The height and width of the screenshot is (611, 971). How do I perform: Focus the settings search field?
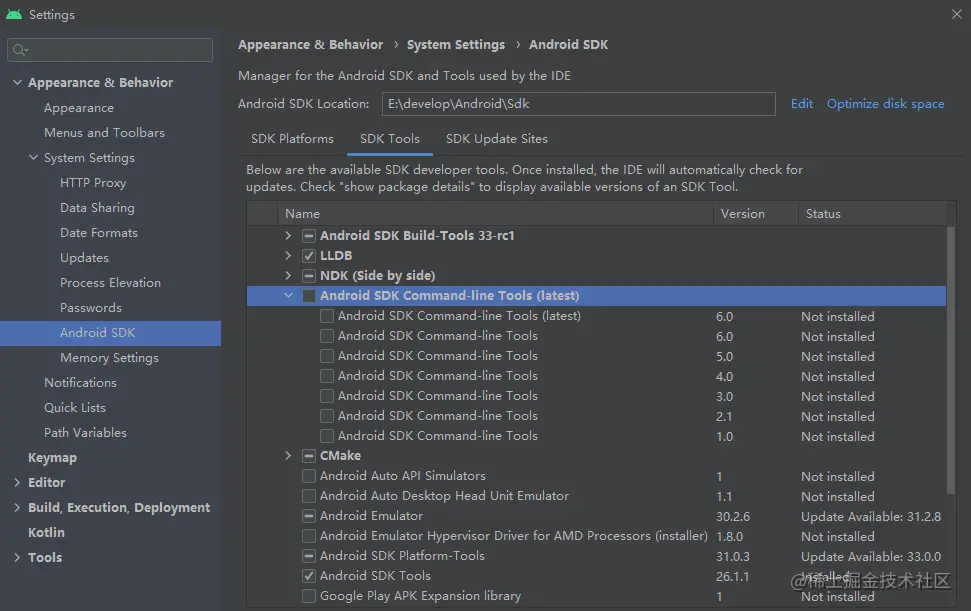(x=110, y=50)
